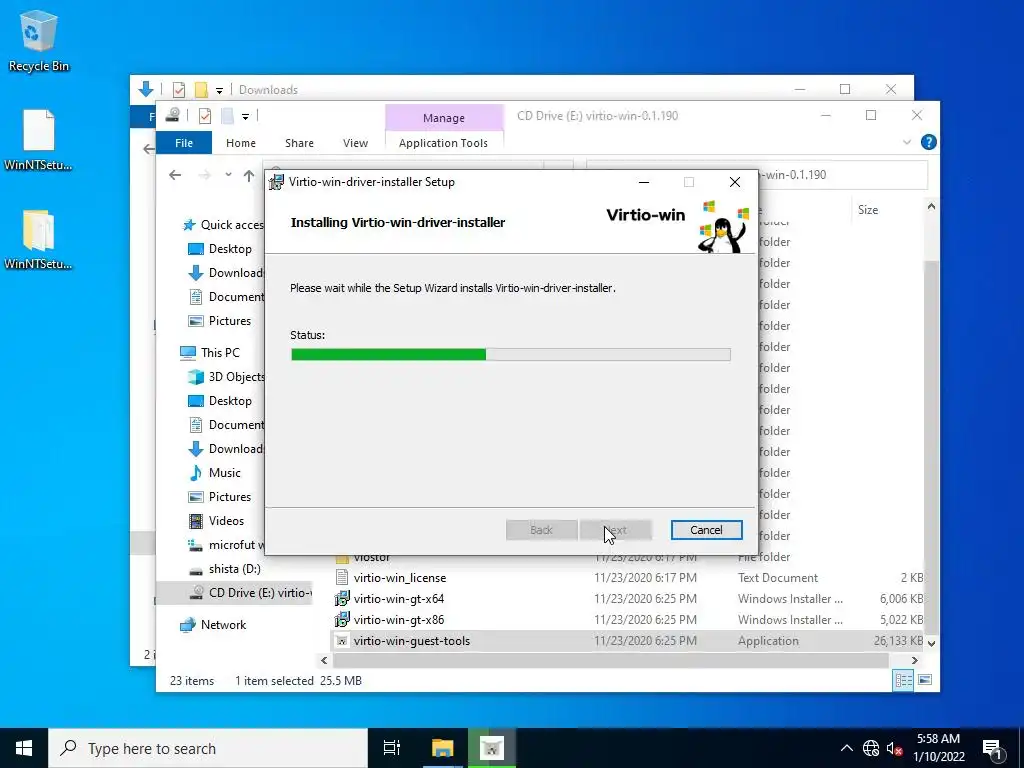Click the horizontal scrollbar right arrow
Screen dimensions: 1024x768
tap(914, 661)
